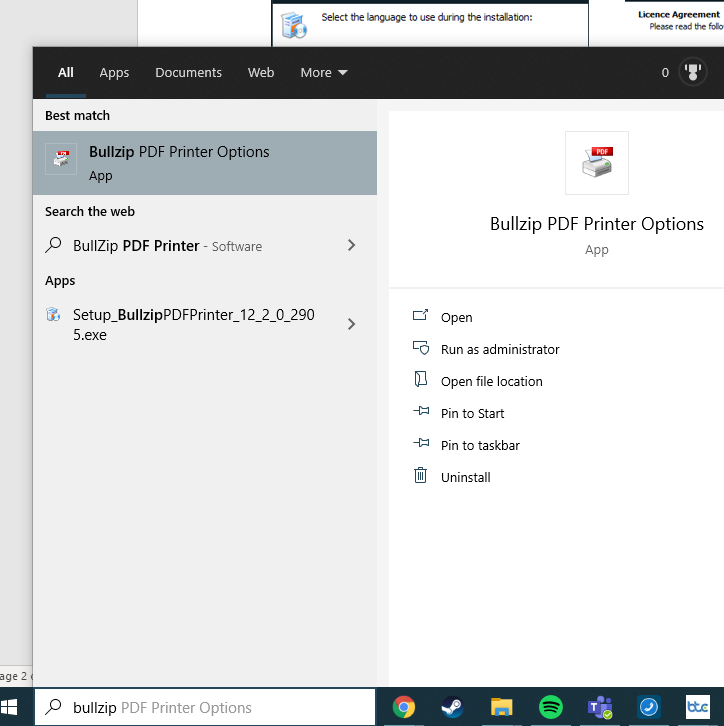Viewport: 724px width, 726px height.
Task: Click the Bullzip printer icon in best match
Action: tap(61, 159)
